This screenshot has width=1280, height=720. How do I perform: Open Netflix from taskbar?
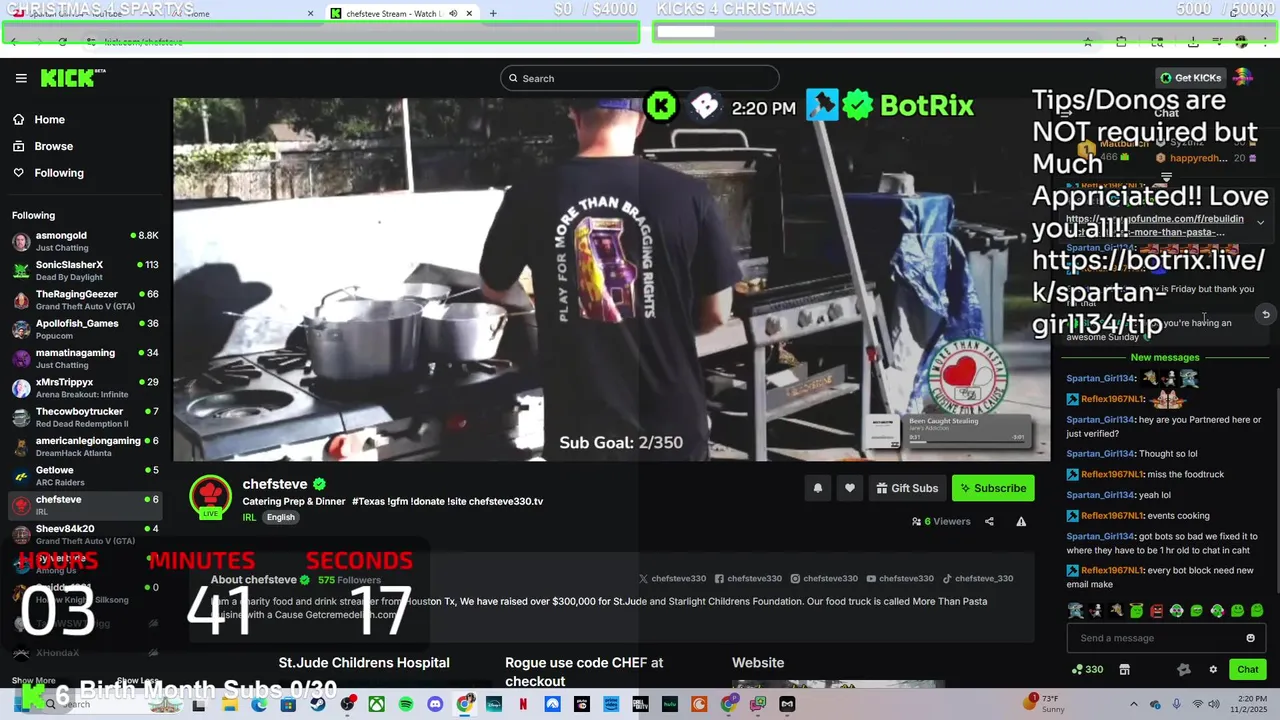coord(523,704)
